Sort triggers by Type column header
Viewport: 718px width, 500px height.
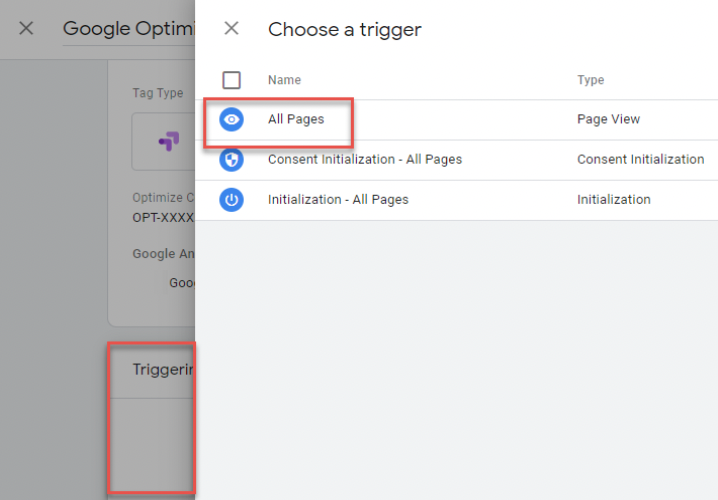point(590,80)
